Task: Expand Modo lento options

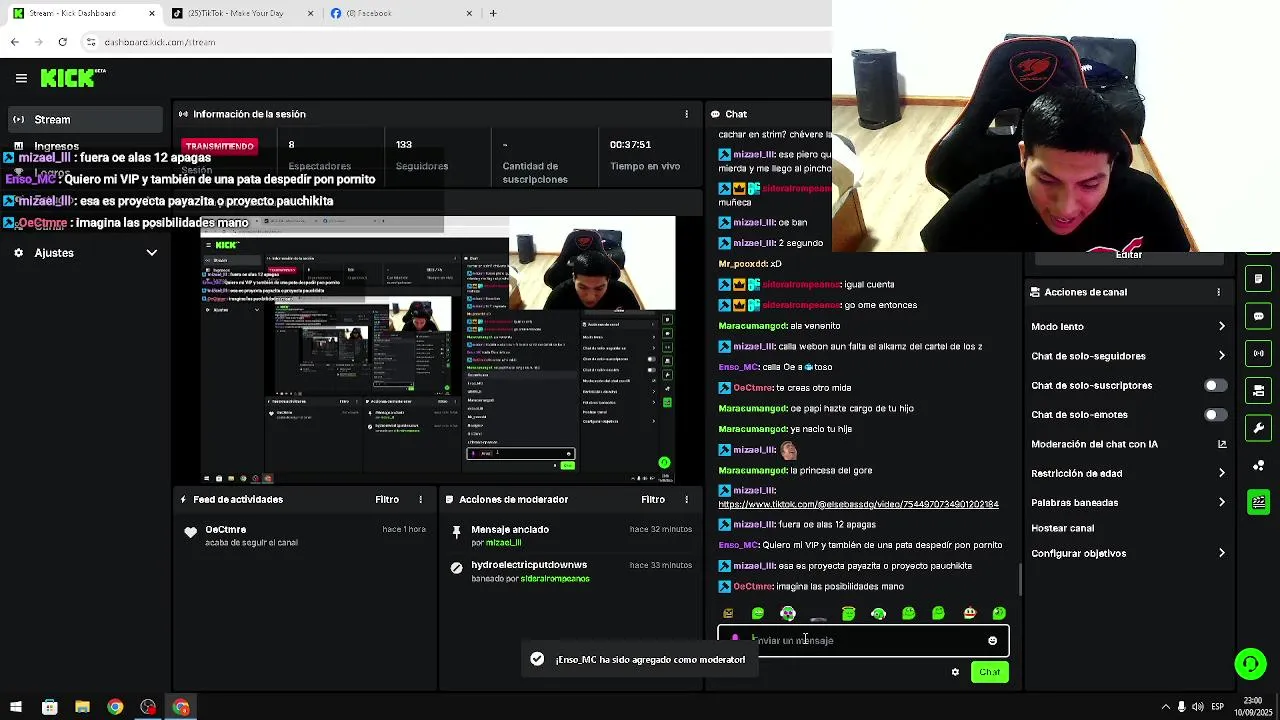Action: tap(1221, 326)
